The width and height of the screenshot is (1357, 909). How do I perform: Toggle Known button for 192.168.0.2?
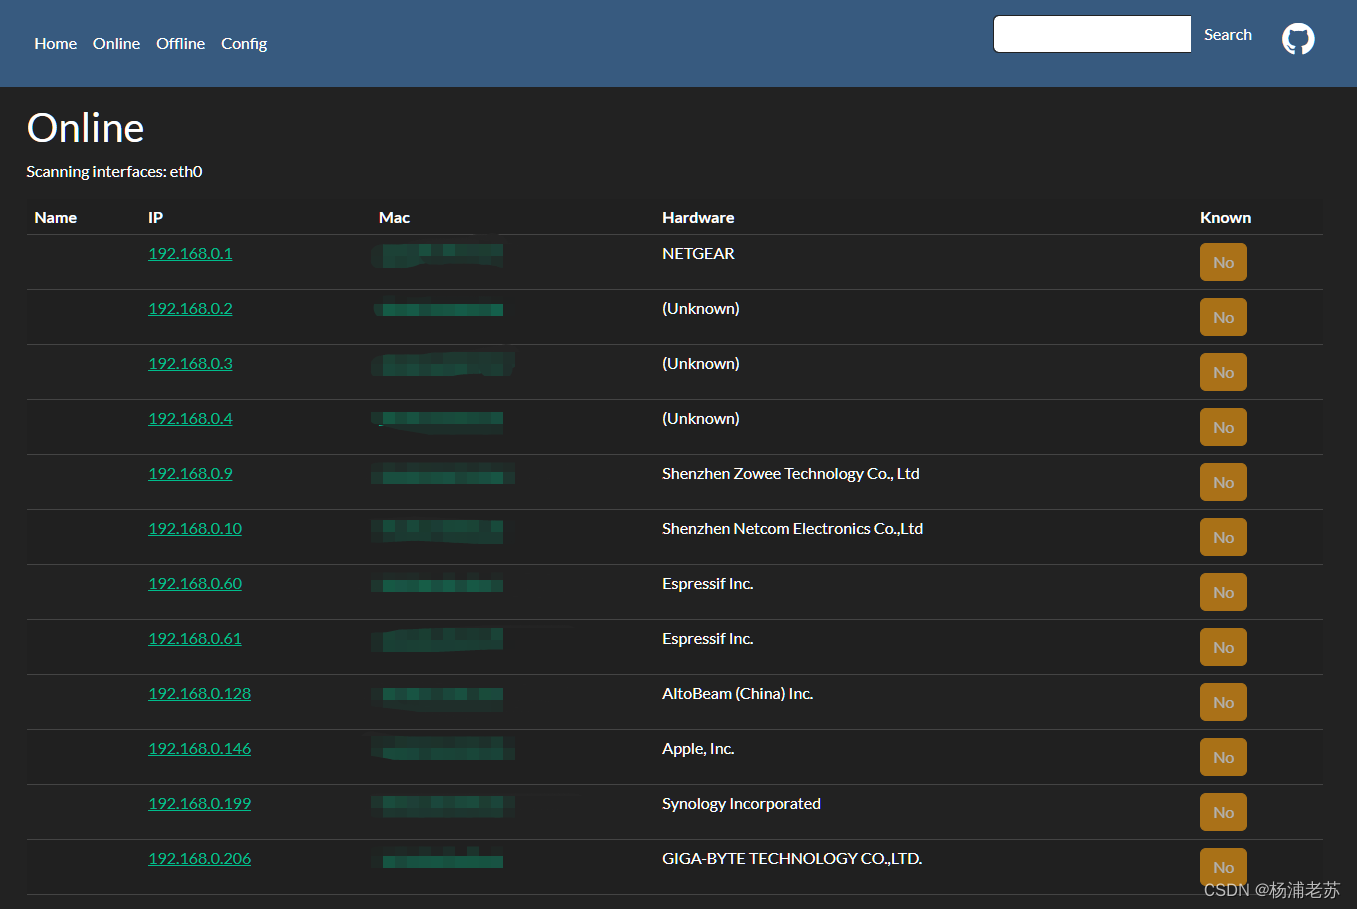click(x=1223, y=317)
